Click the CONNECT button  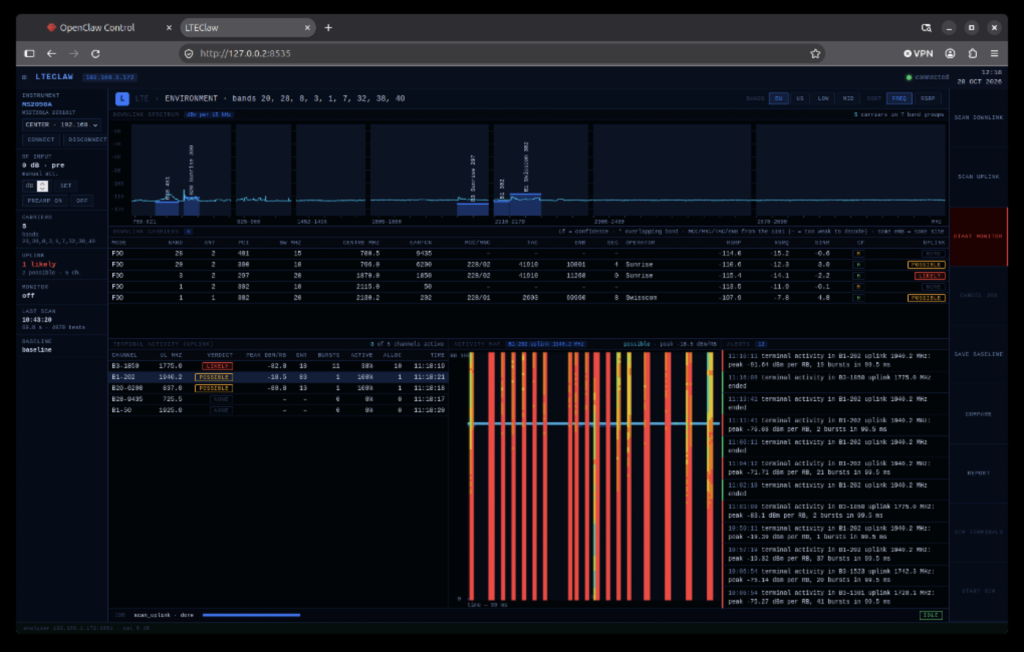pos(40,140)
